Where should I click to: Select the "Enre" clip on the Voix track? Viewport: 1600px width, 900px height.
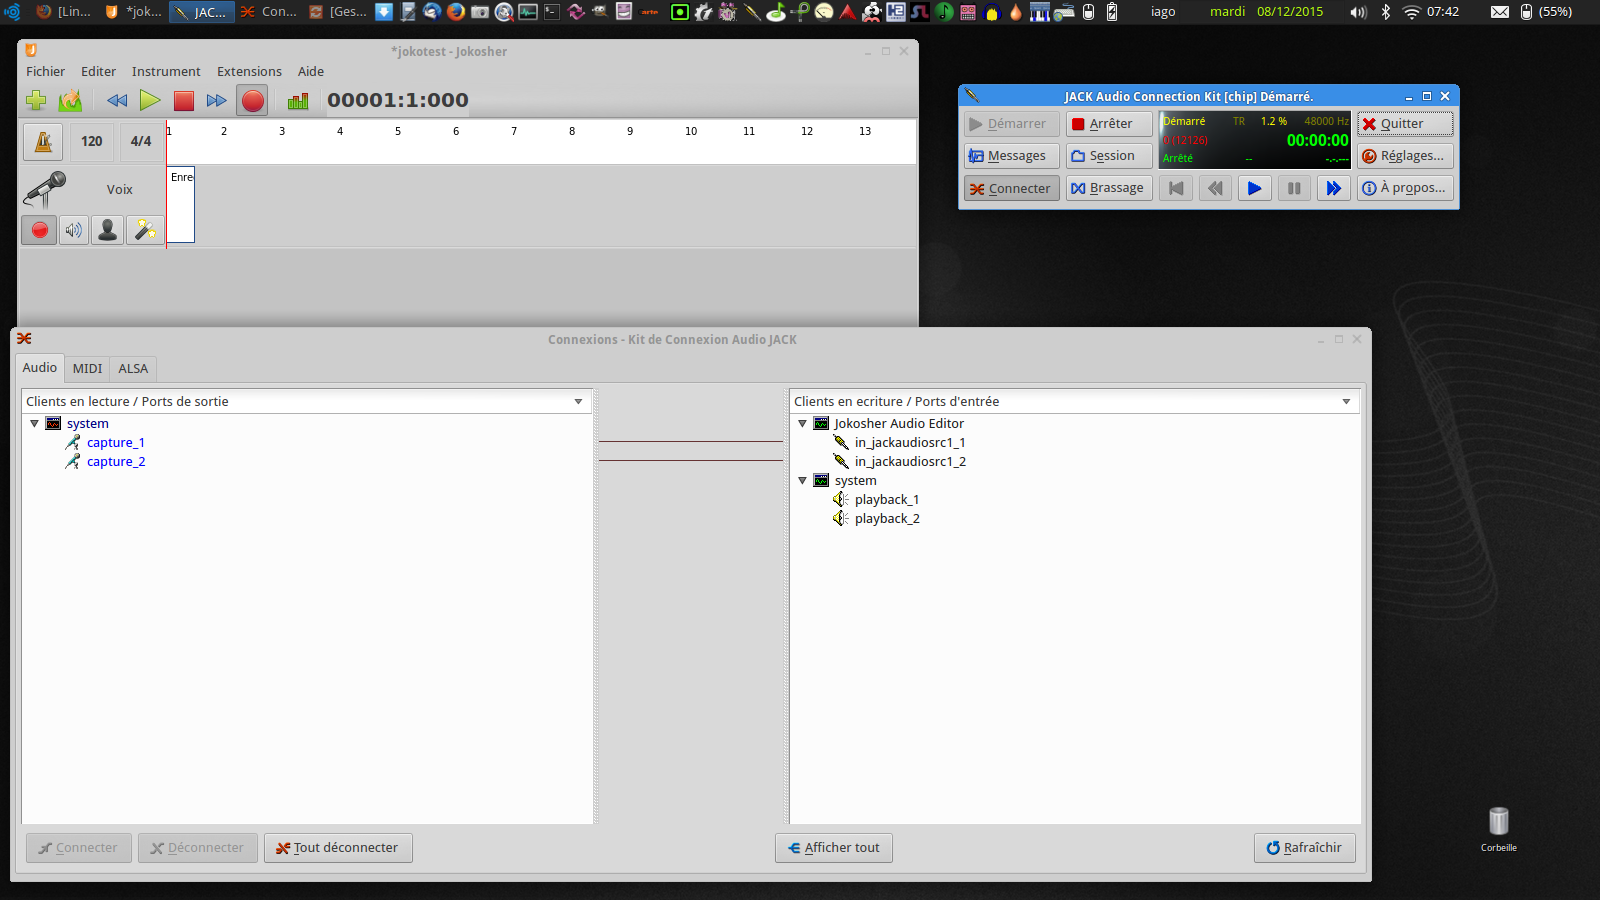pyautogui.click(x=181, y=204)
